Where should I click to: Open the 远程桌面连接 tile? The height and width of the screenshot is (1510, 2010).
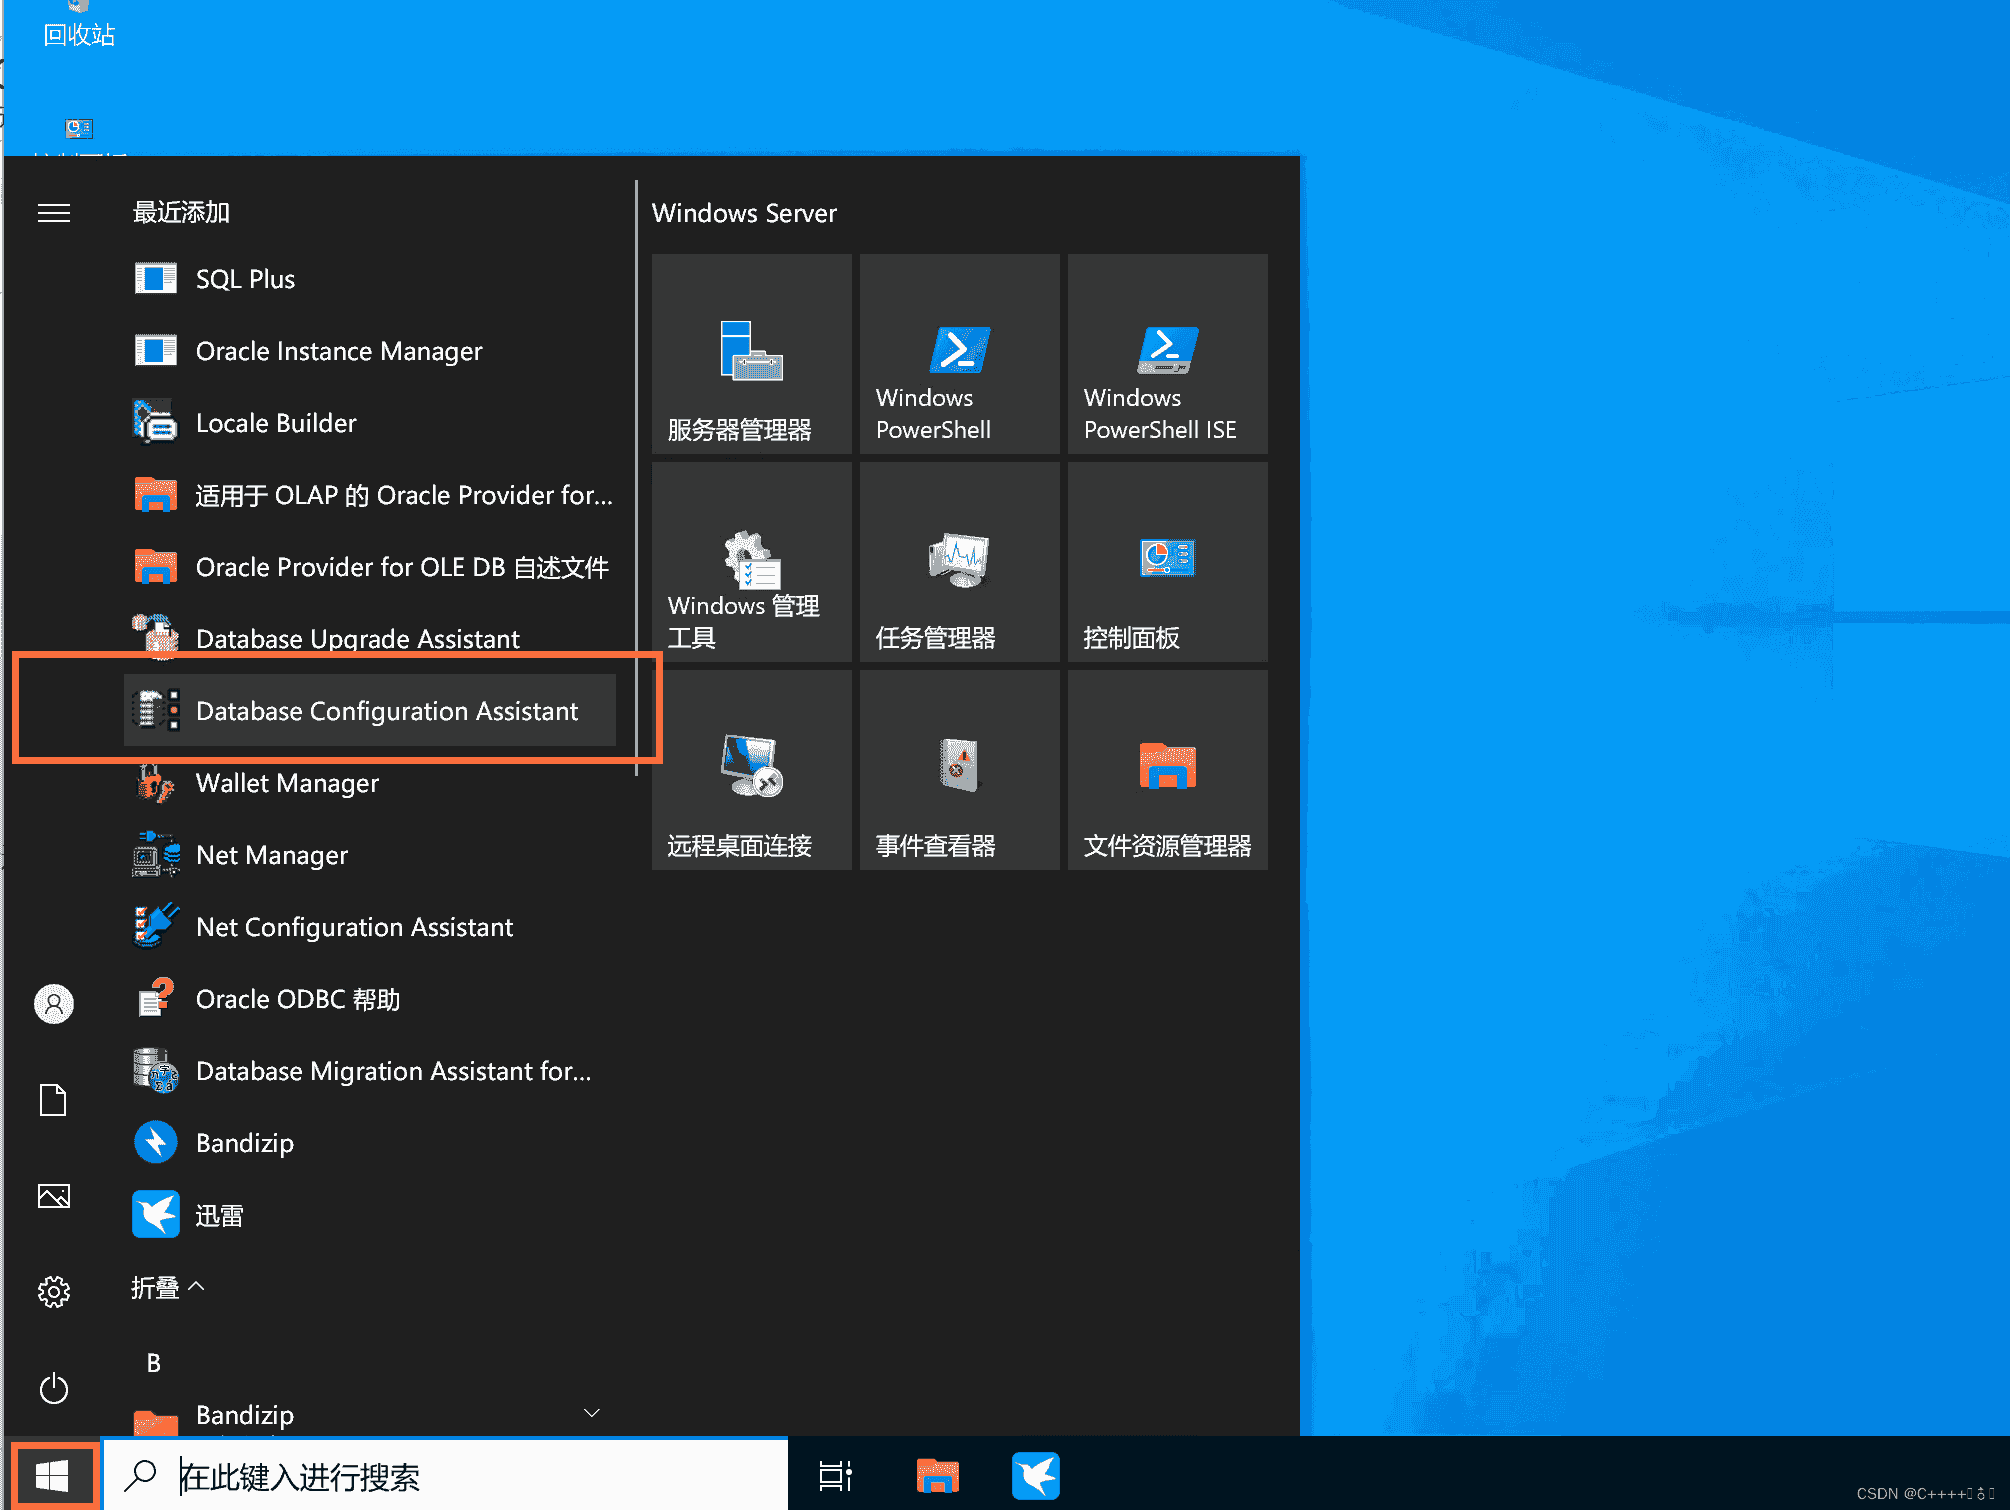(x=752, y=770)
